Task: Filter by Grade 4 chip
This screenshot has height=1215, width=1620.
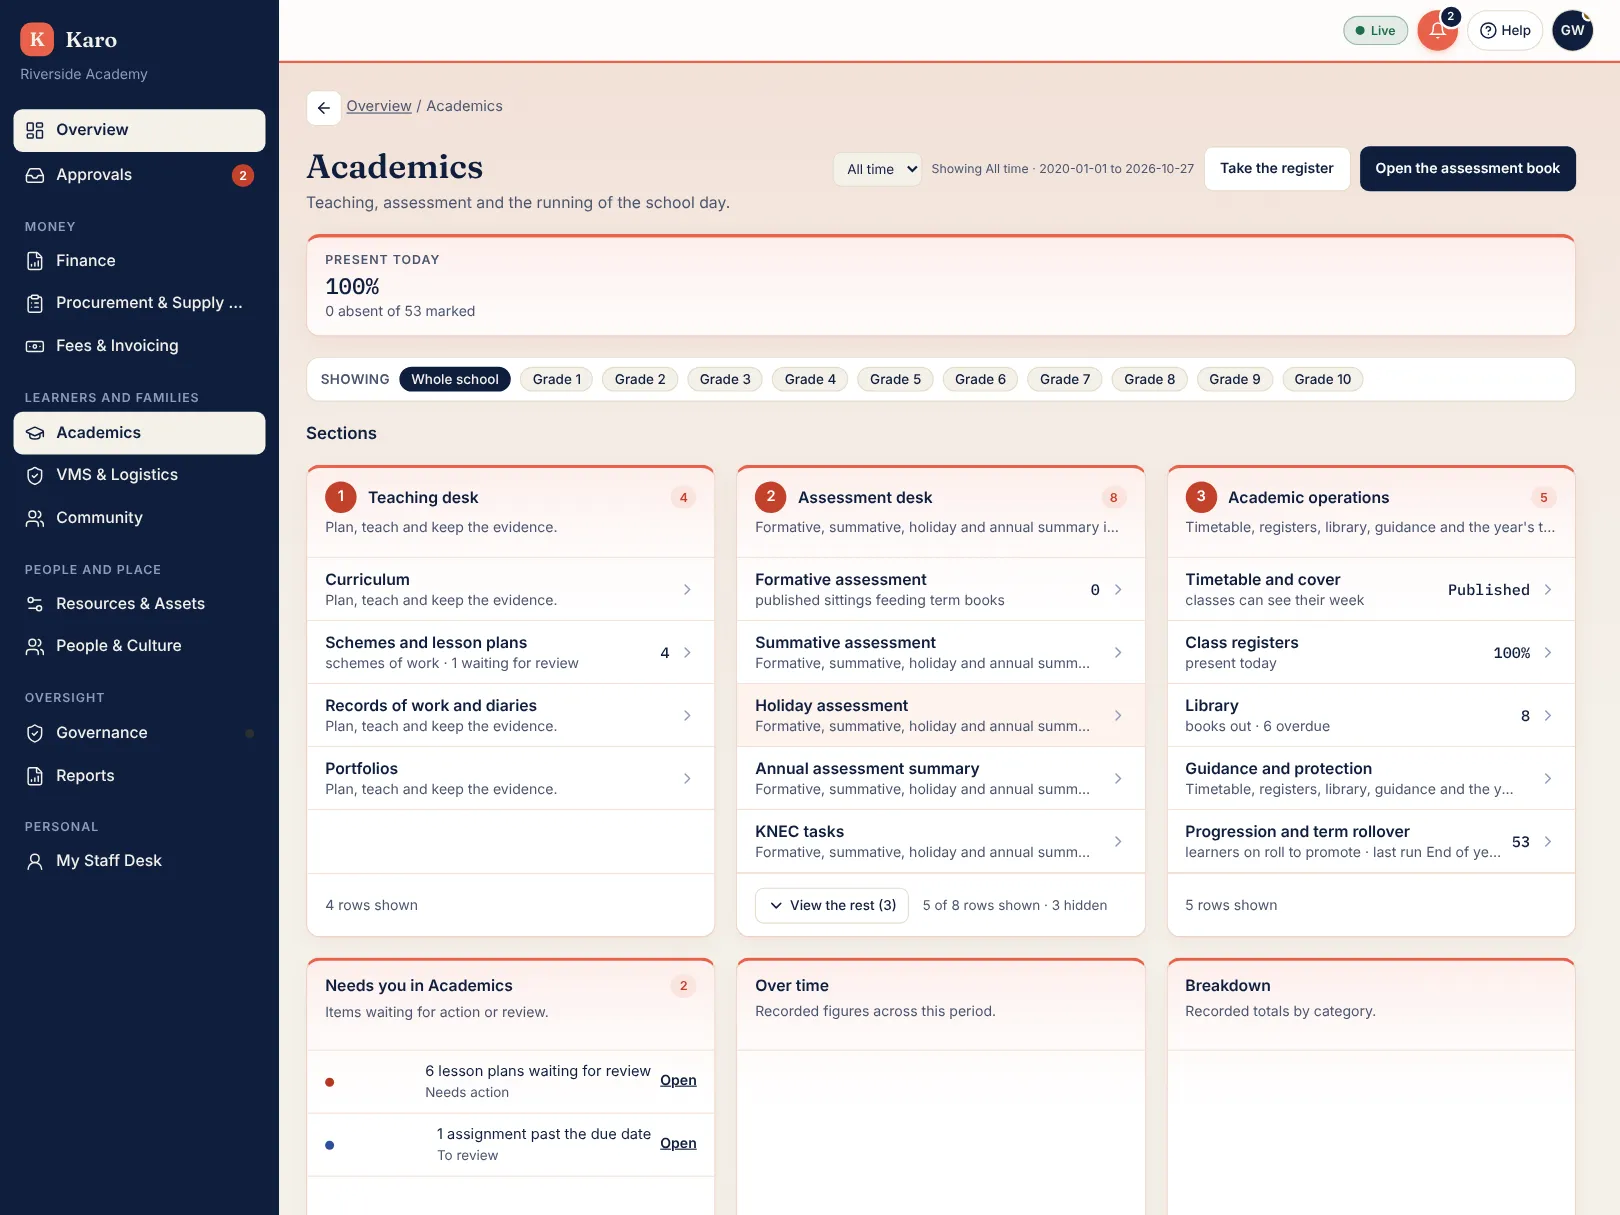Action: 810,379
